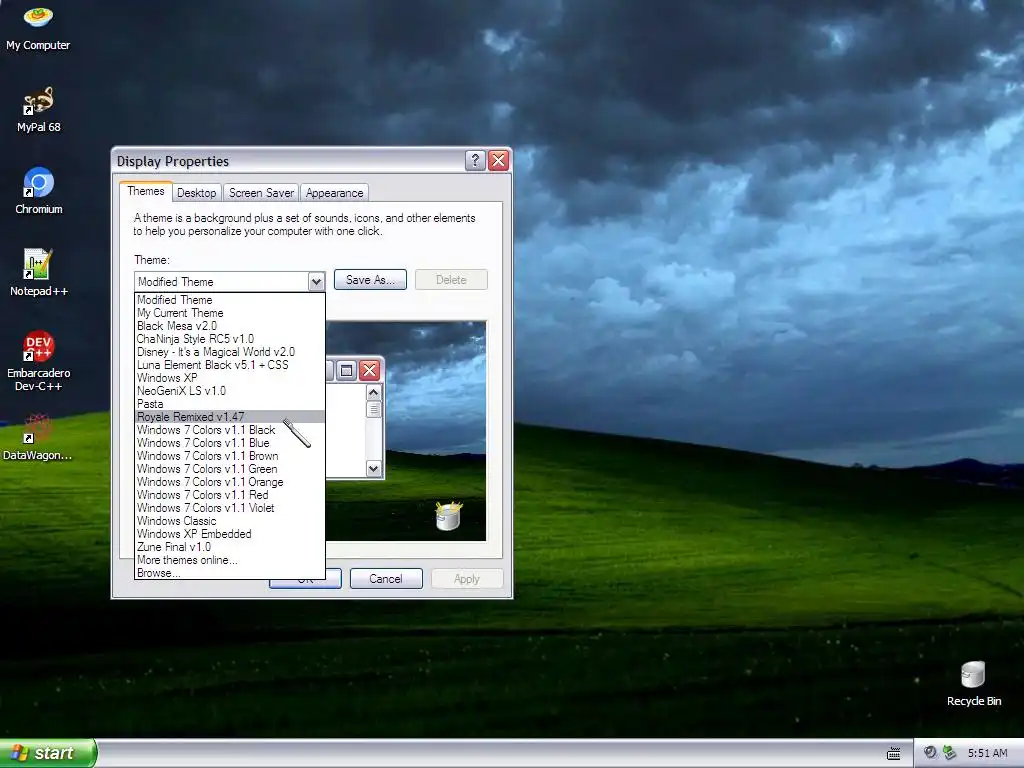This screenshot has height=768, width=1024.
Task: Pick Windows 7 Colors v1.1 Red
Action: coord(230,495)
